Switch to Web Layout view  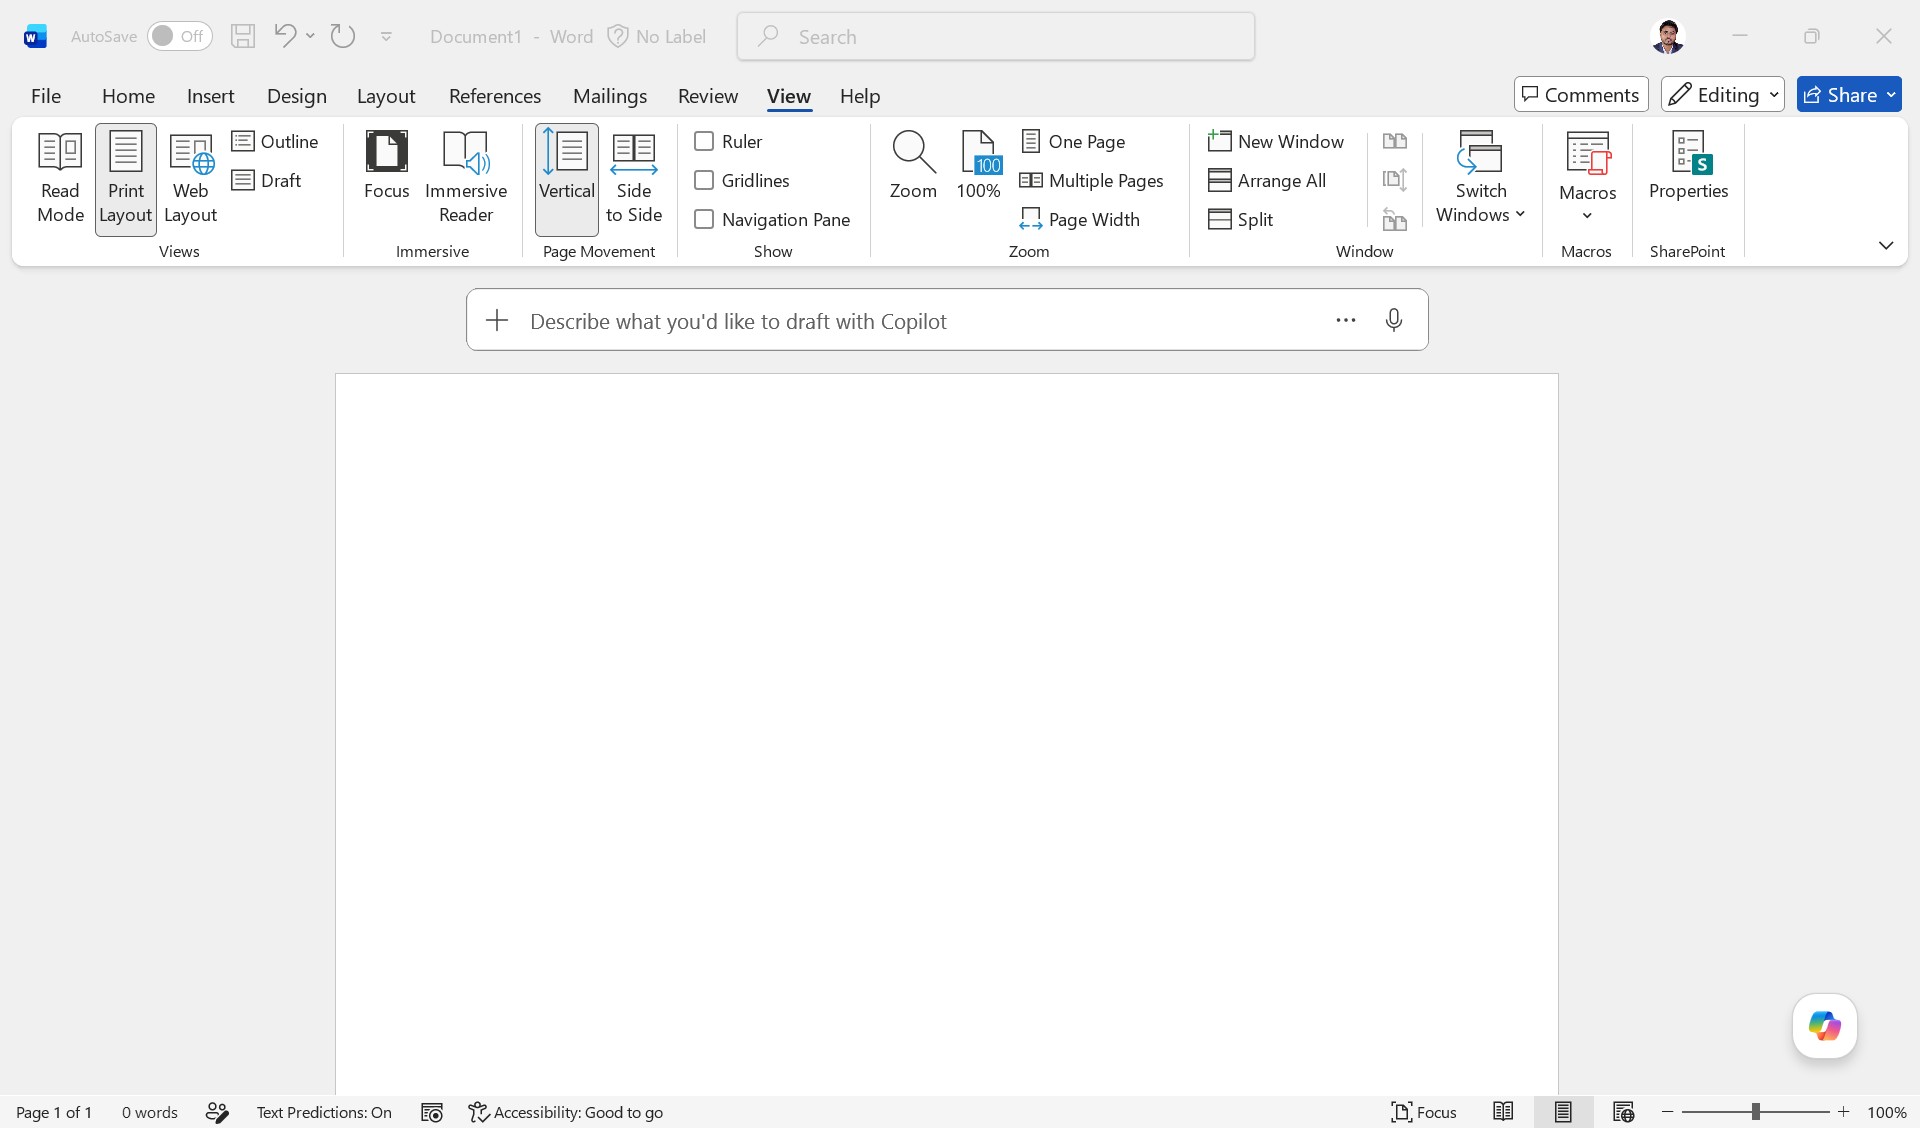pyautogui.click(x=190, y=179)
